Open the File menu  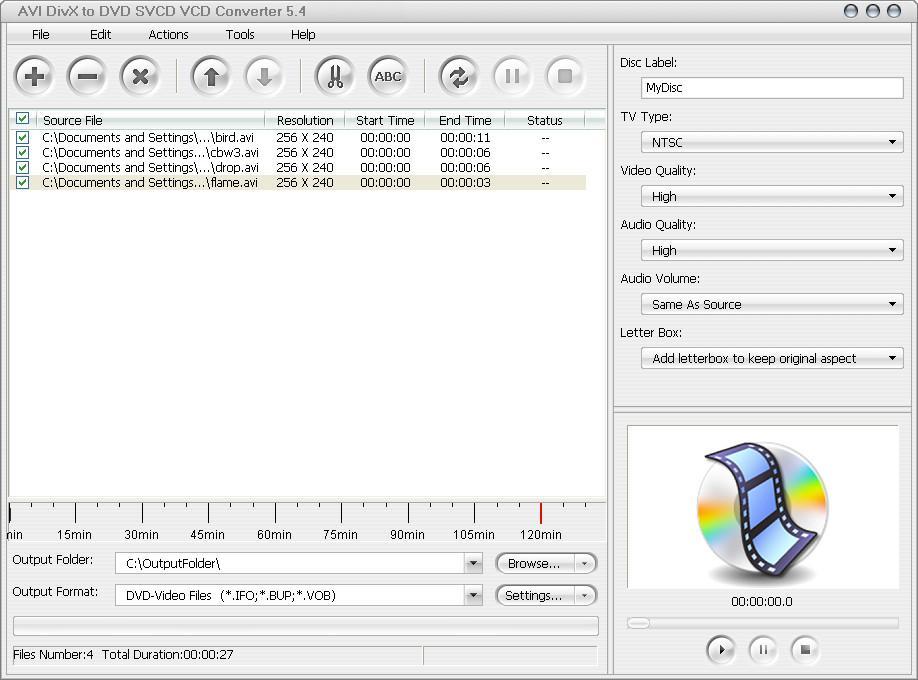coord(40,35)
